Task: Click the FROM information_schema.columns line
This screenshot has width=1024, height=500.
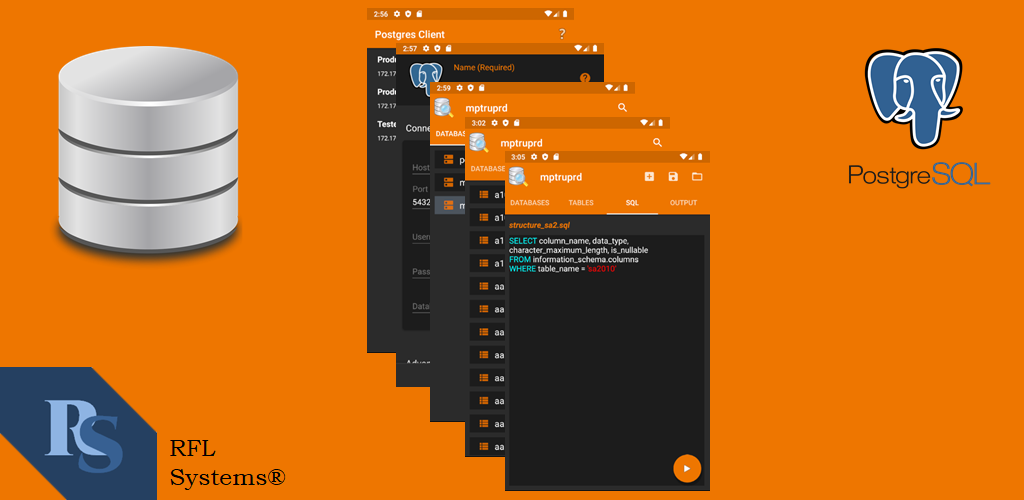Action: 573,259
